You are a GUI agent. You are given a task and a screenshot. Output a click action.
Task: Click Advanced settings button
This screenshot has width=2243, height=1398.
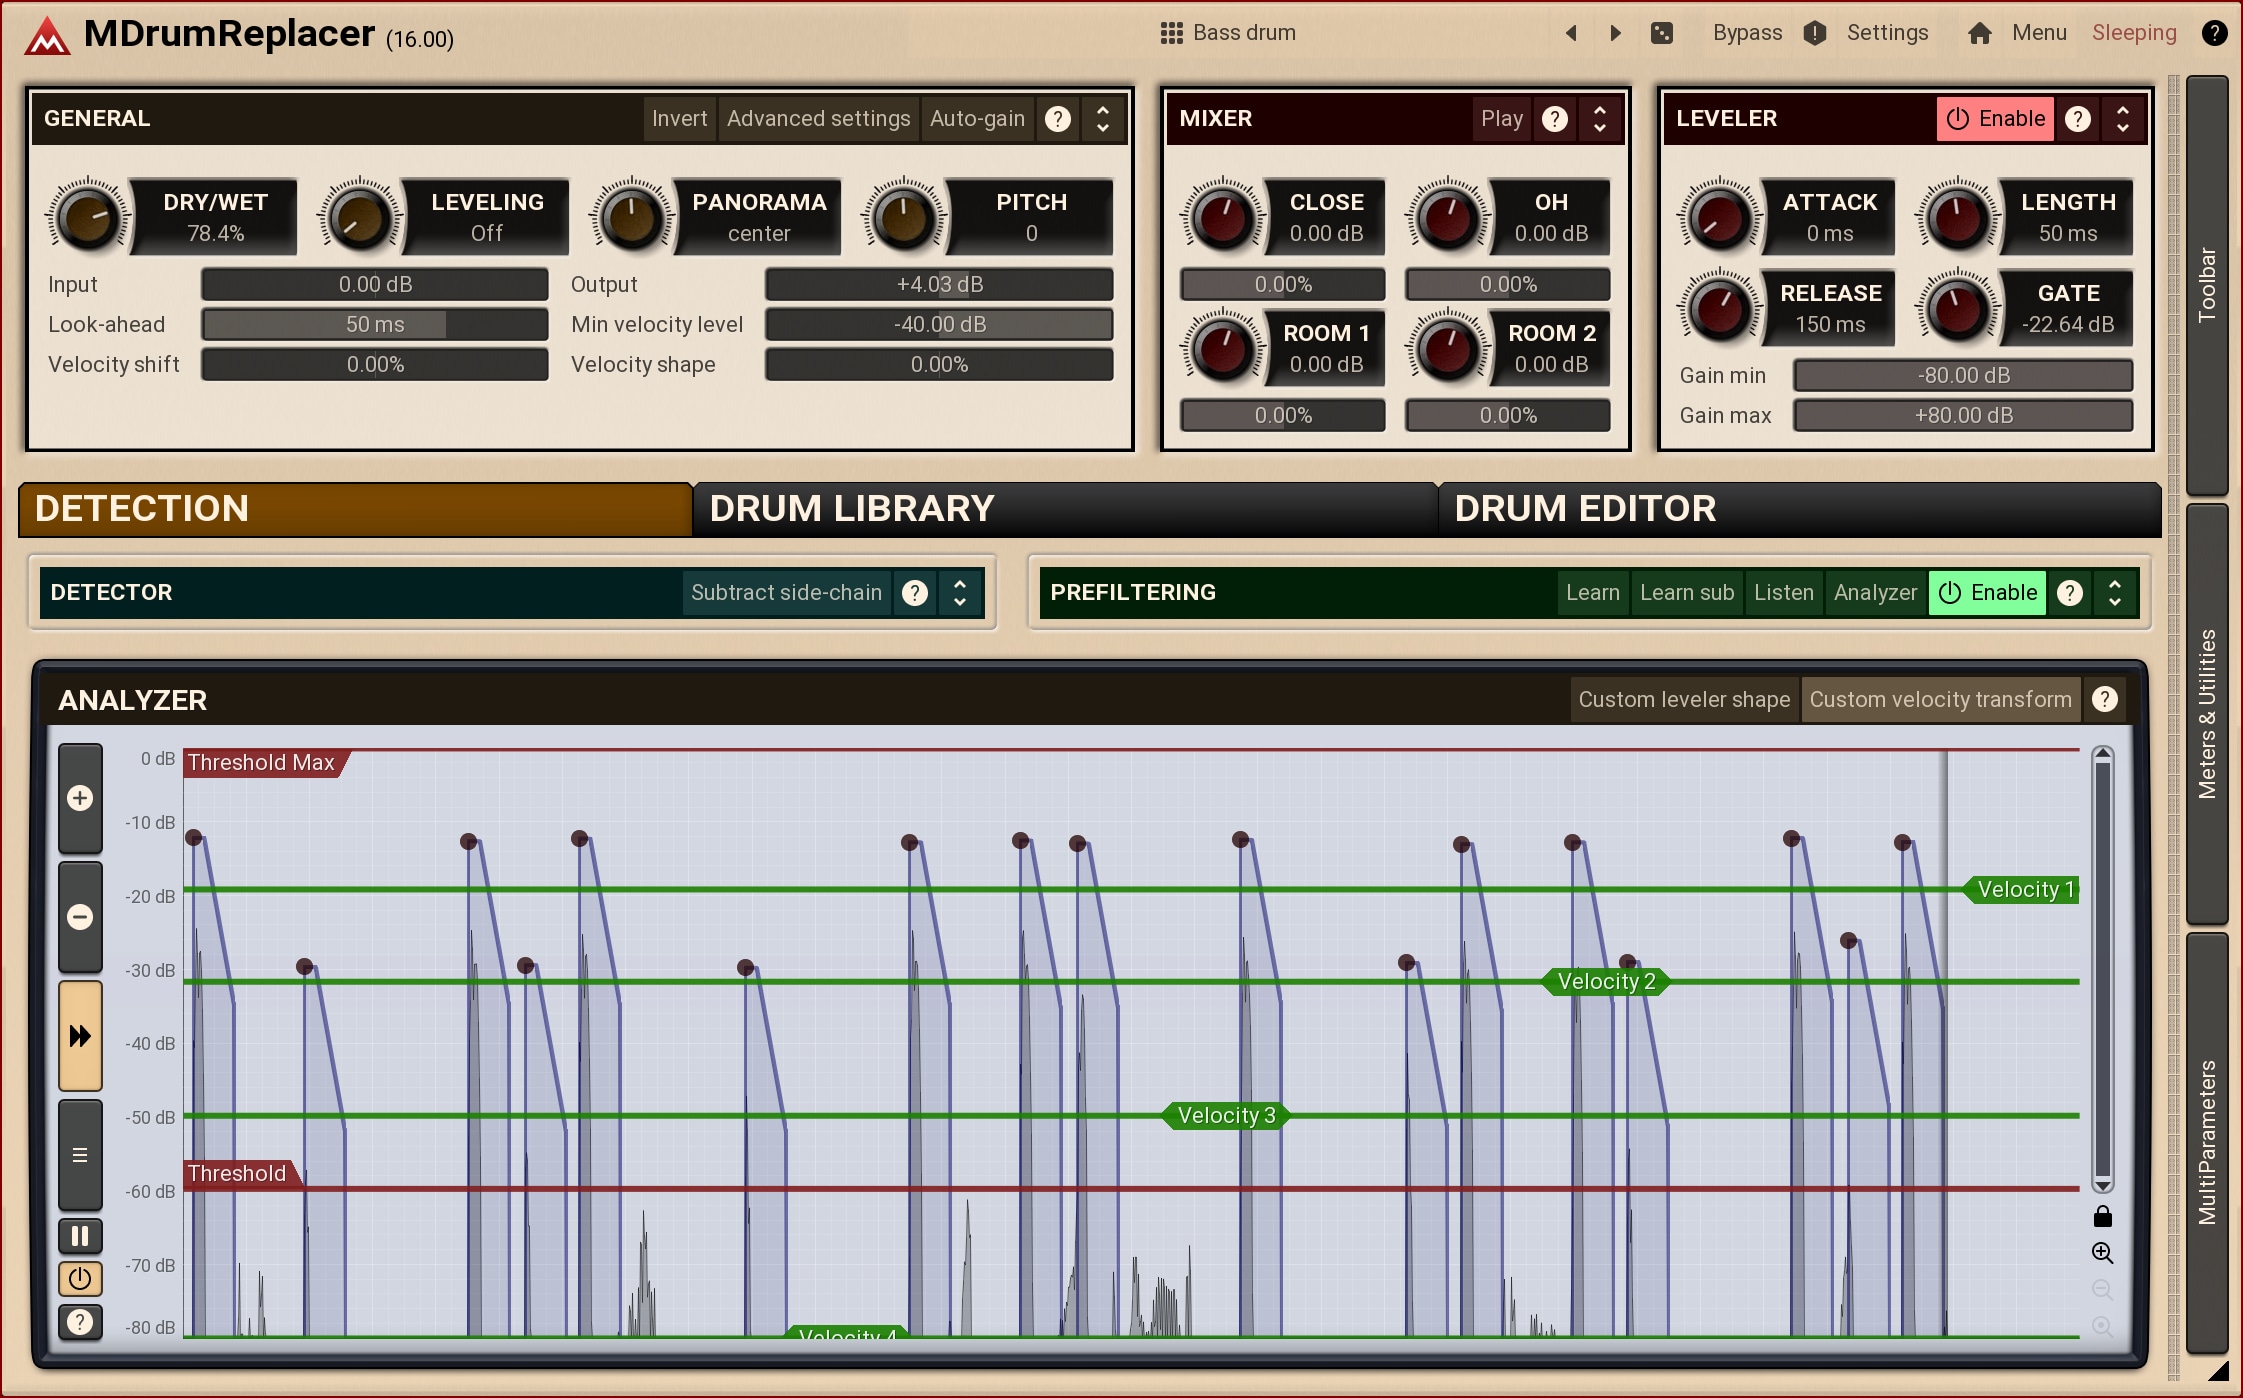(818, 119)
